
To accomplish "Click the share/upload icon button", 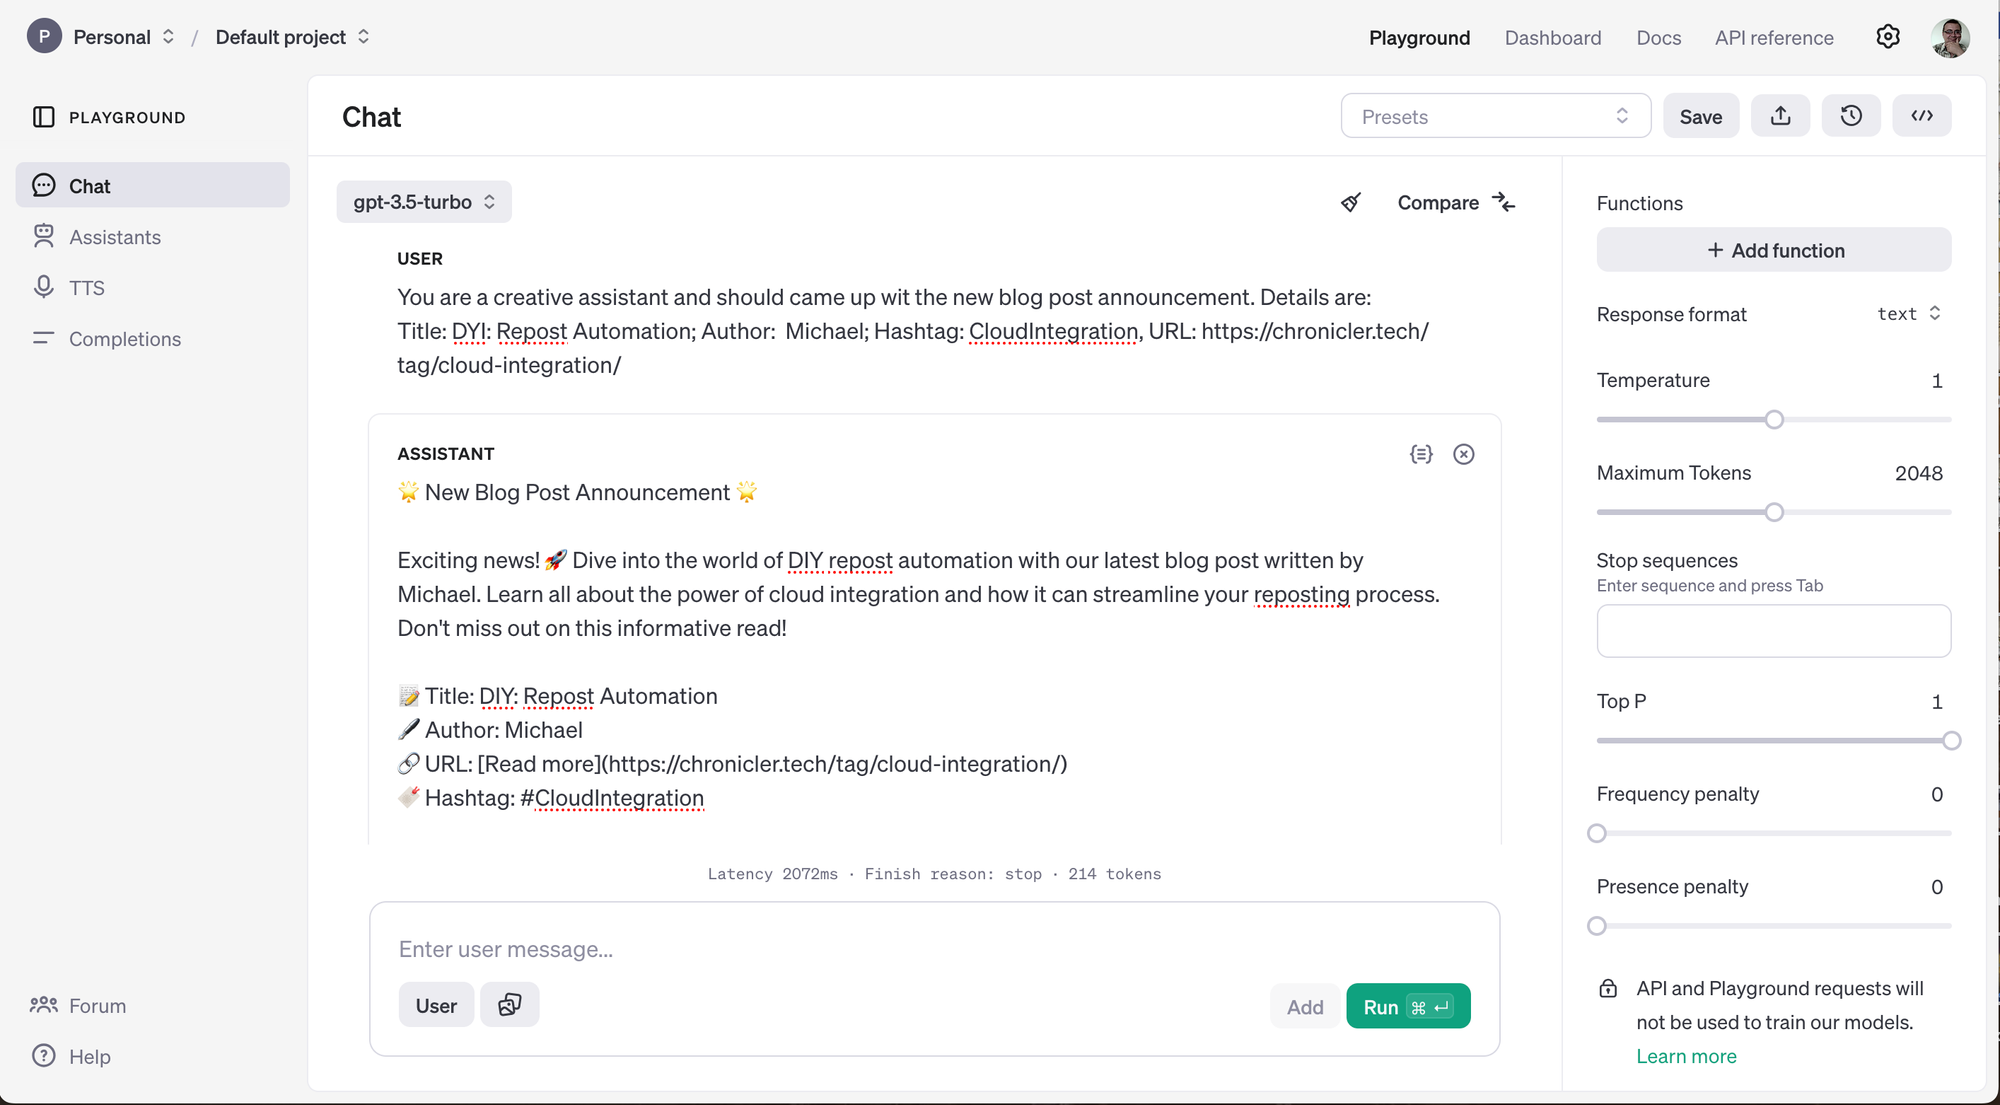I will (1780, 116).
